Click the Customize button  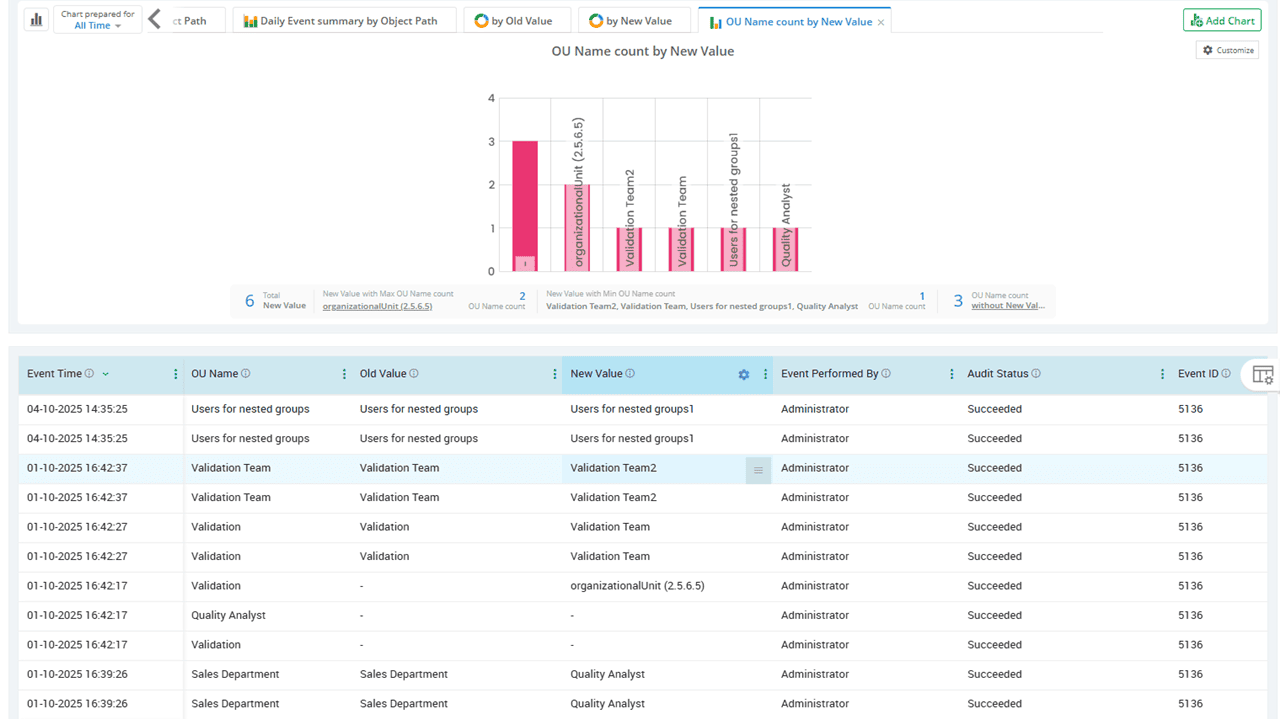click(x=1227, y=50)
